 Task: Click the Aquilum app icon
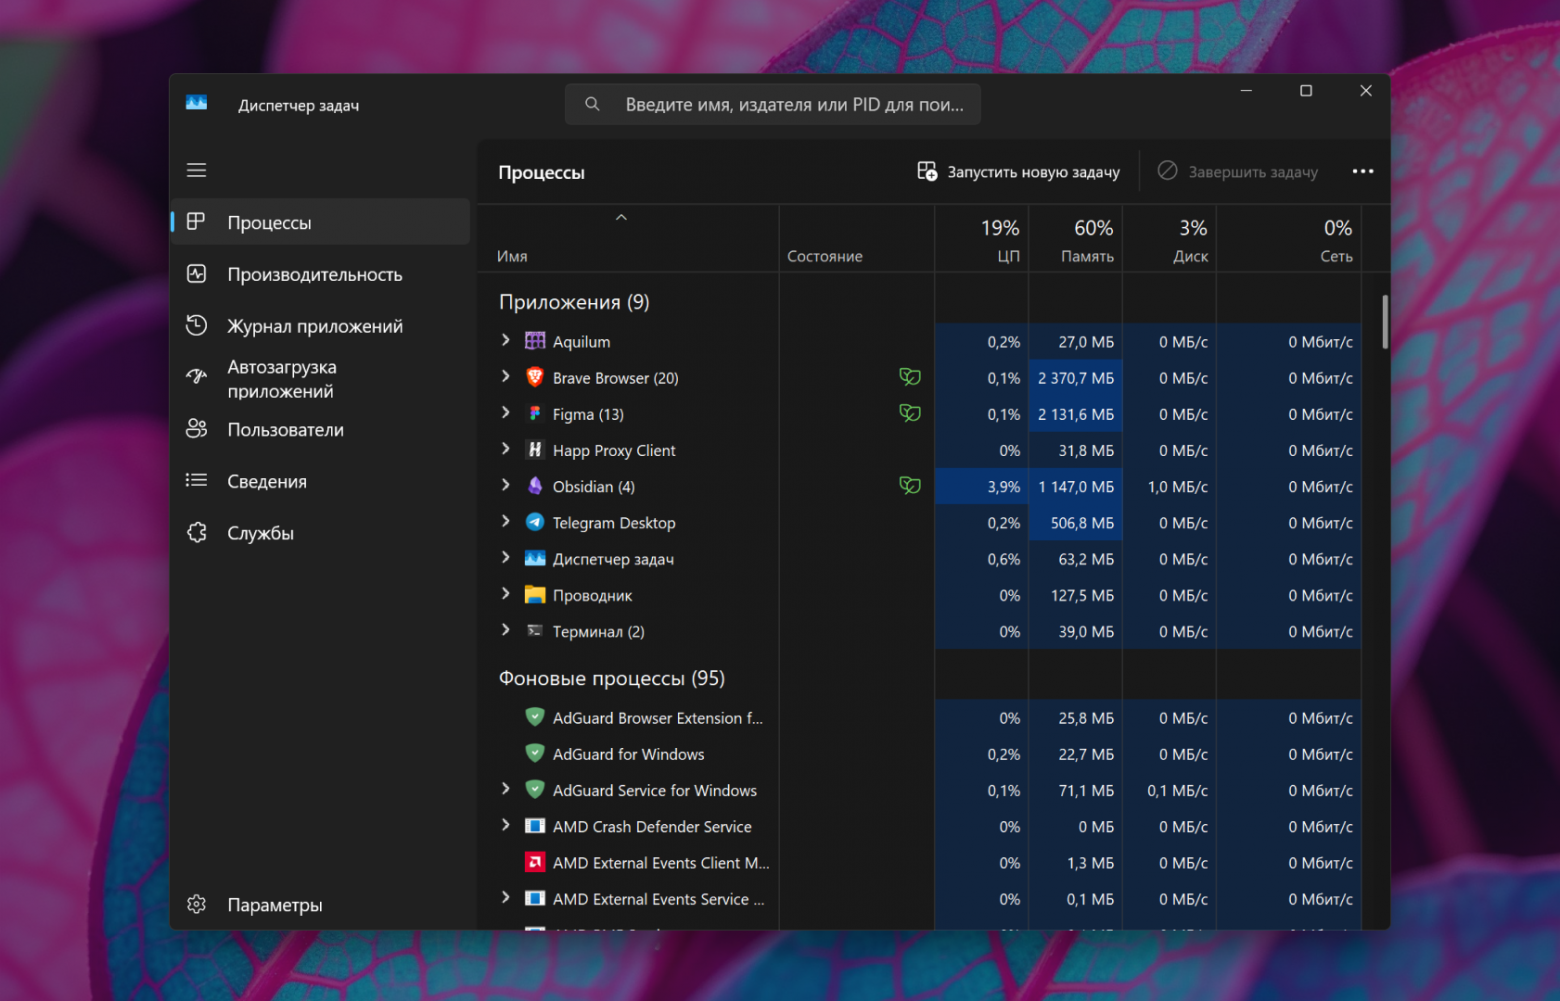[535, 341]
